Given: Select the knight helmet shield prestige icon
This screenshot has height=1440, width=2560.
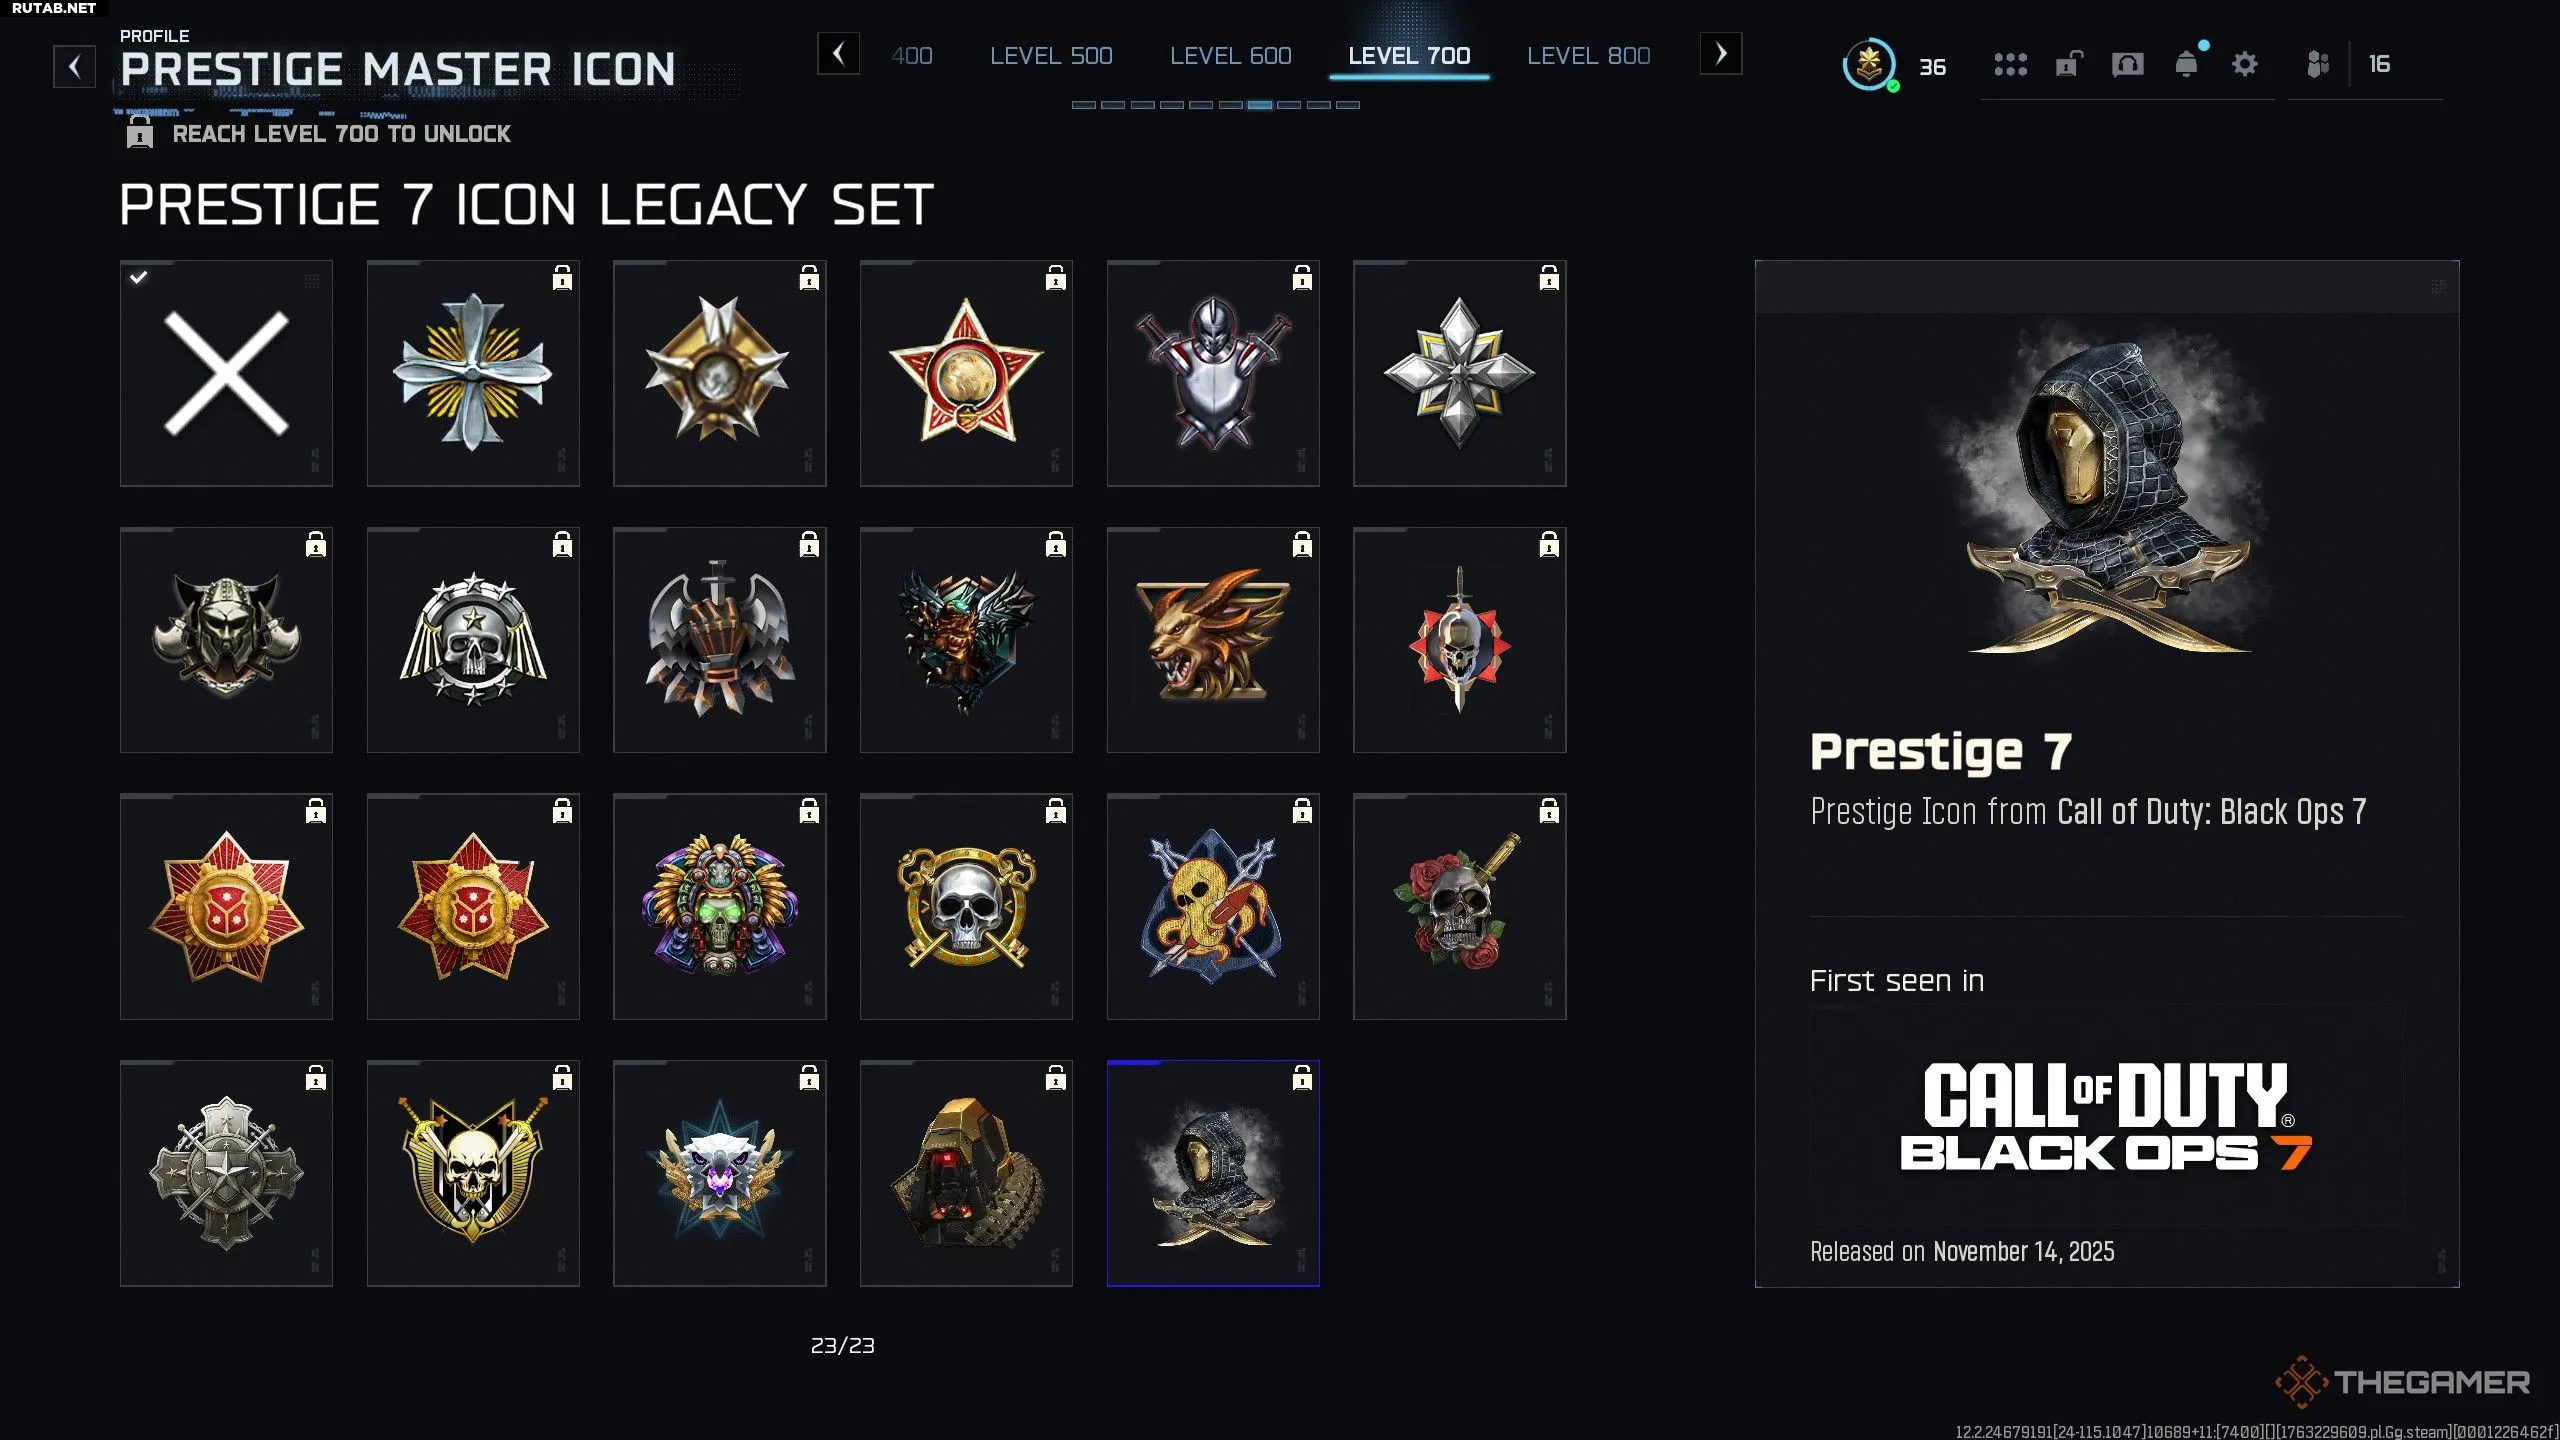Looking at the screenshot, I should point(1213,374).
